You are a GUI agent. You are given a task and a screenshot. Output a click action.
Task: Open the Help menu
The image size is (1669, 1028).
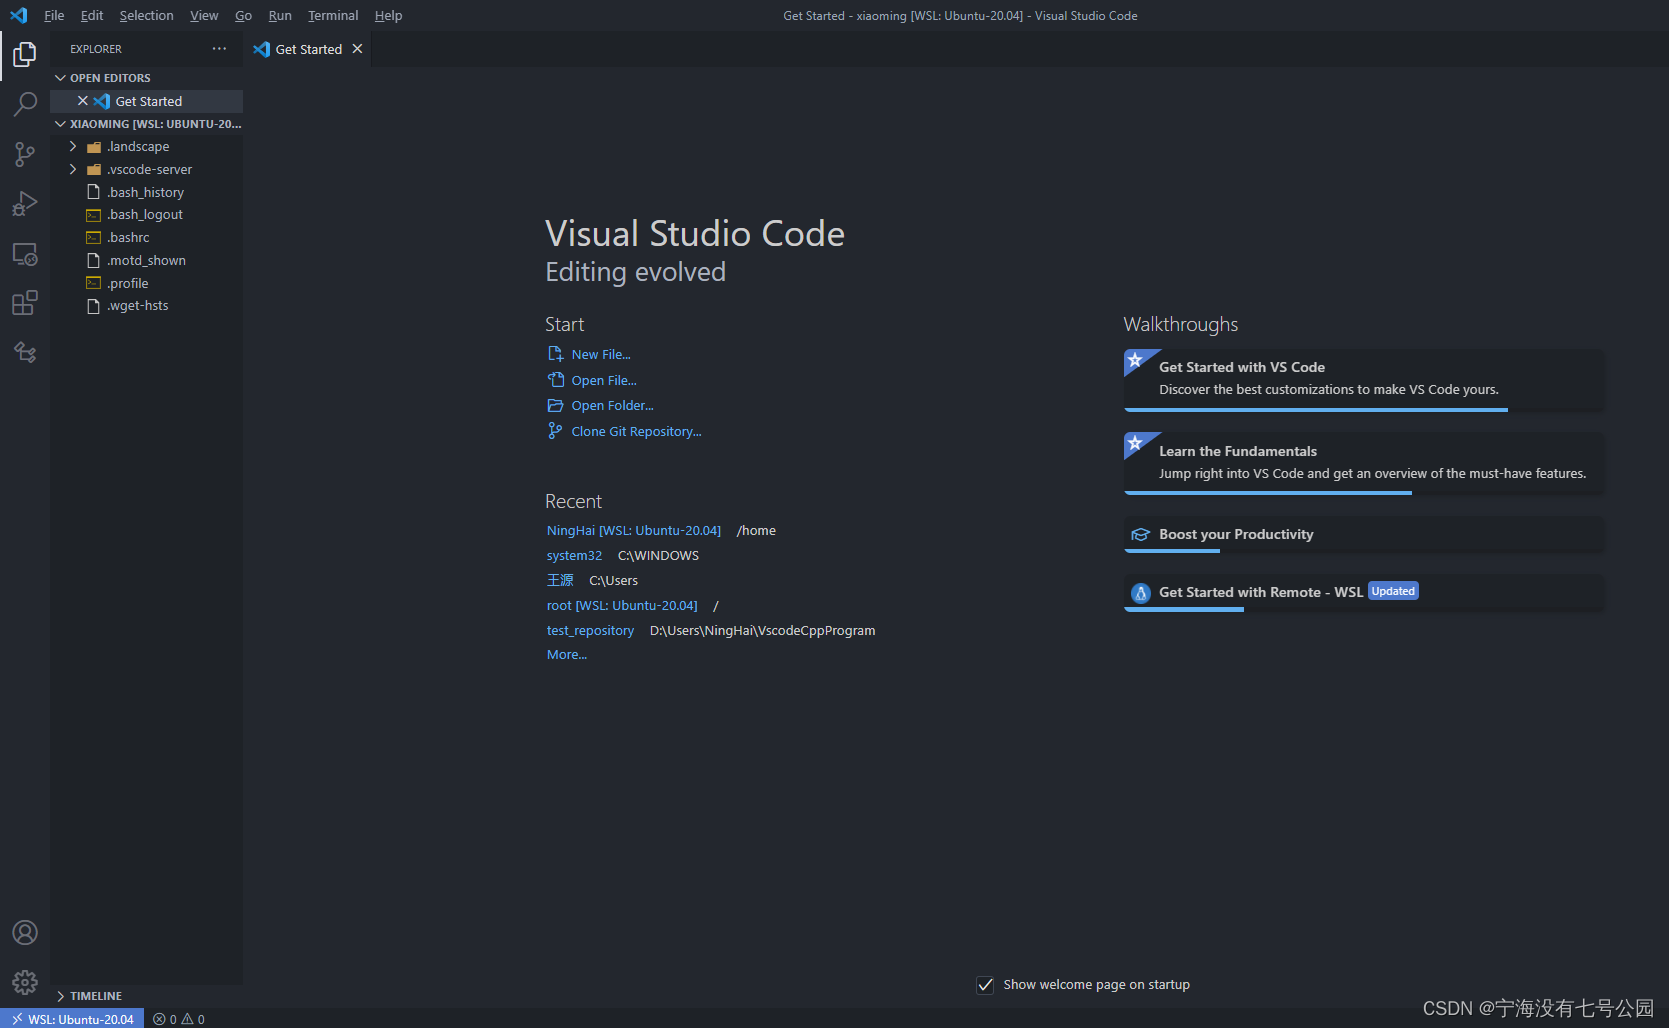click(x=388, y=15)
